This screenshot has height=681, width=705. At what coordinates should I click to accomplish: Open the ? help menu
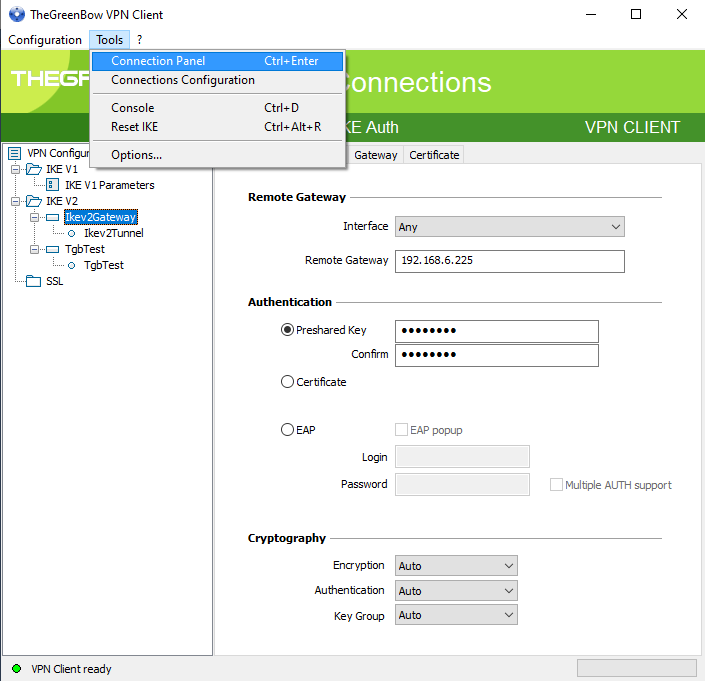tap(140, 40)
